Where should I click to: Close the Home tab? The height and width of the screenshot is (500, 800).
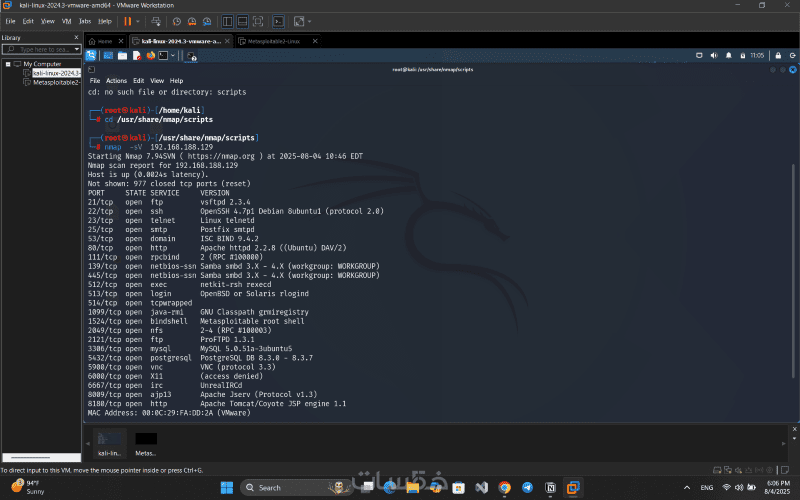(x=121, y=41)
